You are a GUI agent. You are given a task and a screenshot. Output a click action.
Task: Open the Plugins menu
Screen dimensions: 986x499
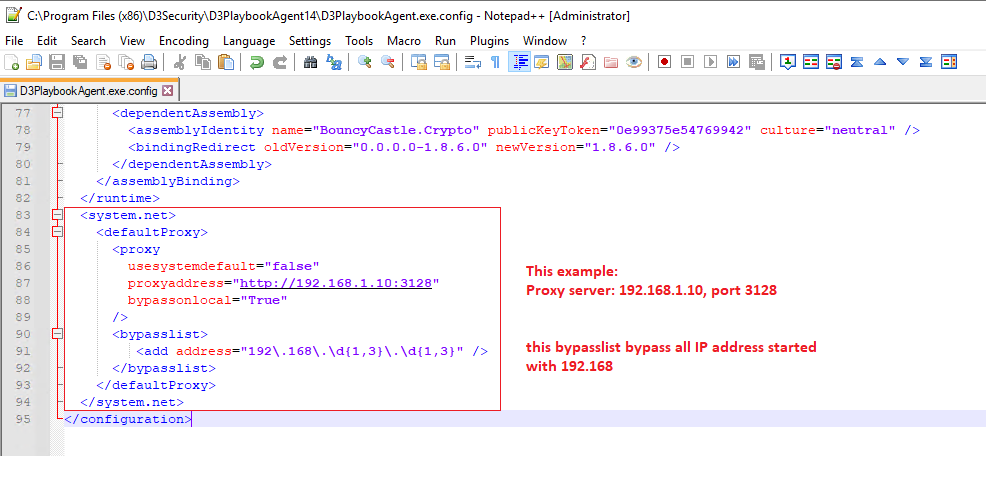[489, 41]
